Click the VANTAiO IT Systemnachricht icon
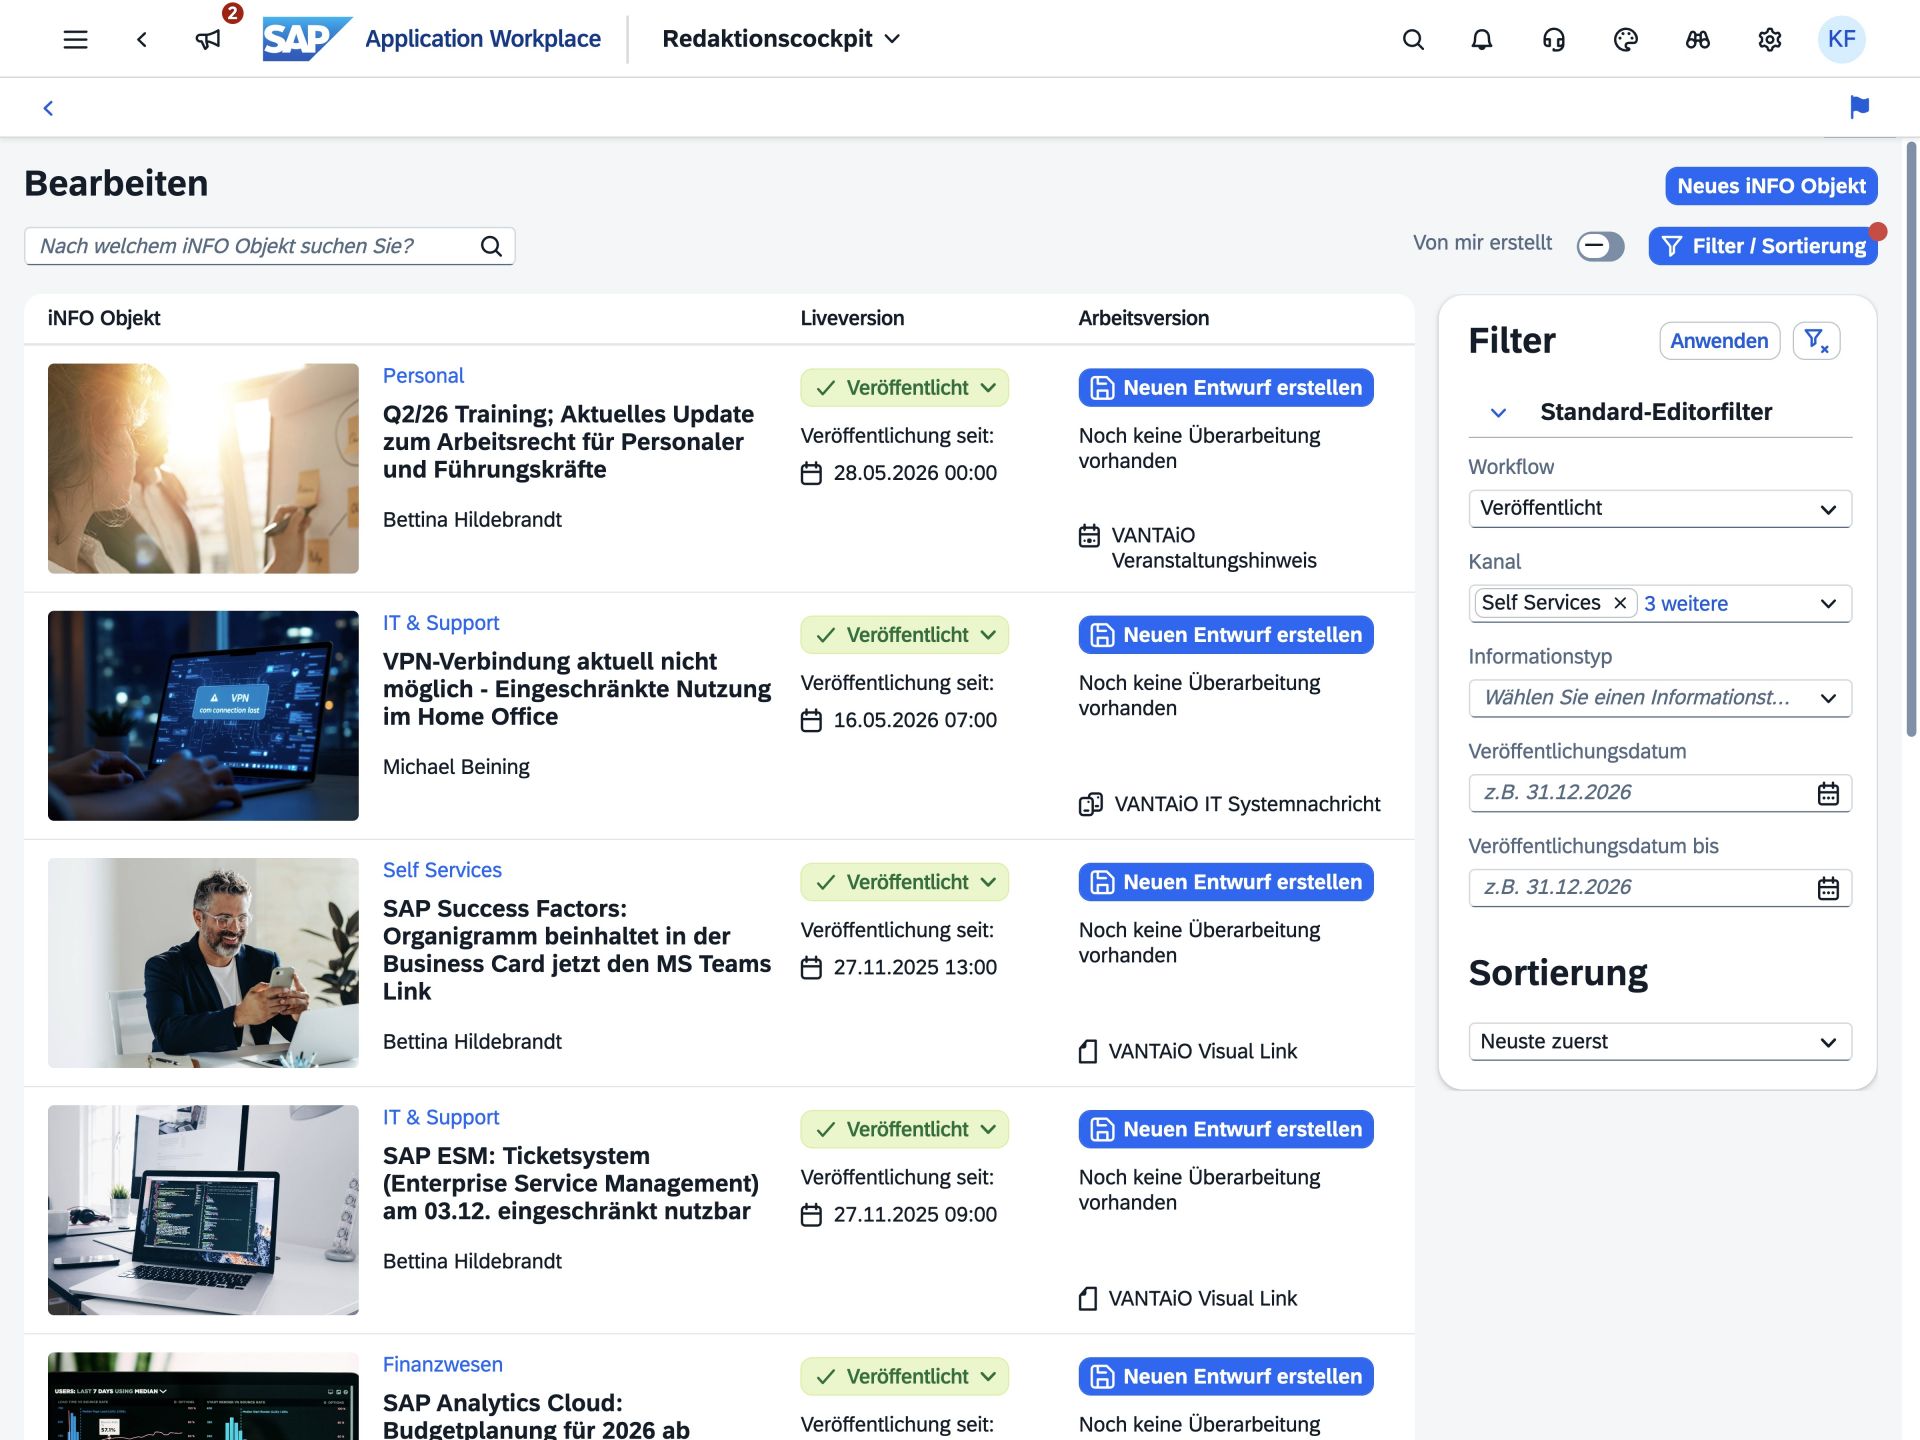 pos(1091,804)
